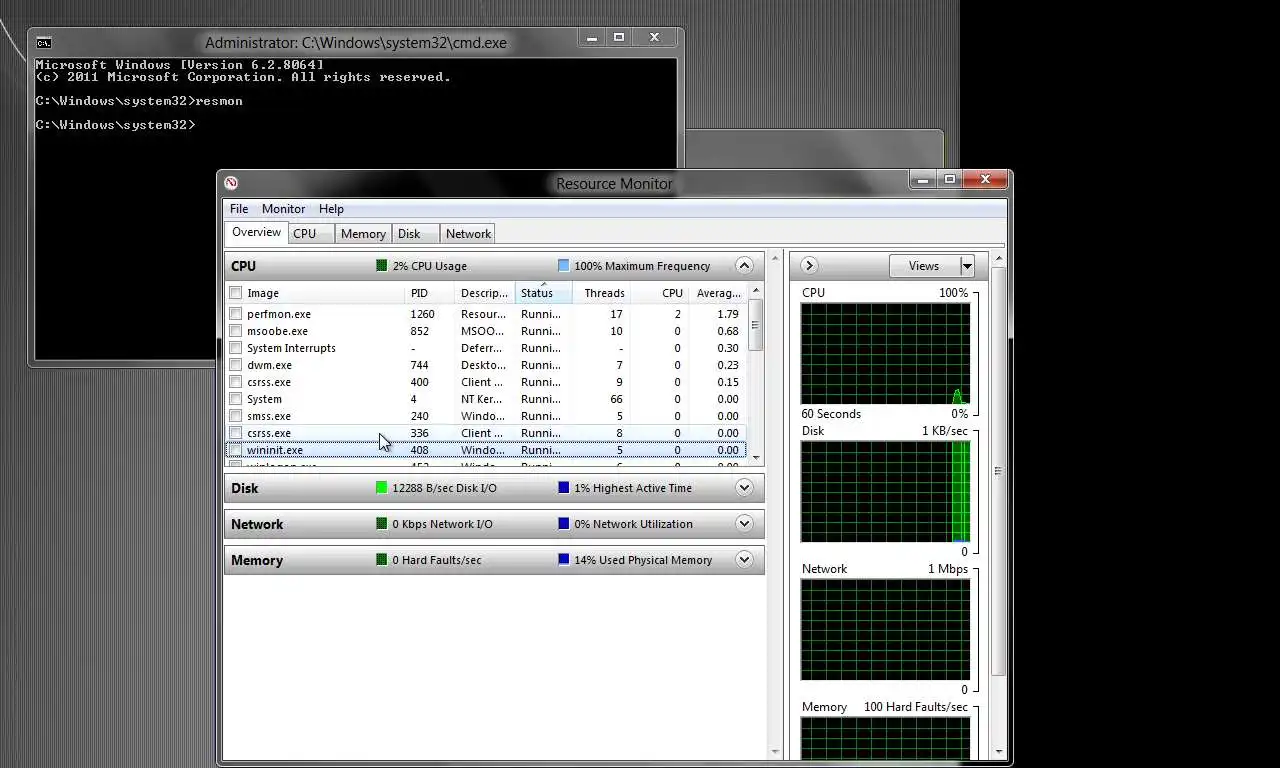This screenshot has height=768, width=1280.
Task: Click the blue Used Physical Memory indicator
Action: 564,560
